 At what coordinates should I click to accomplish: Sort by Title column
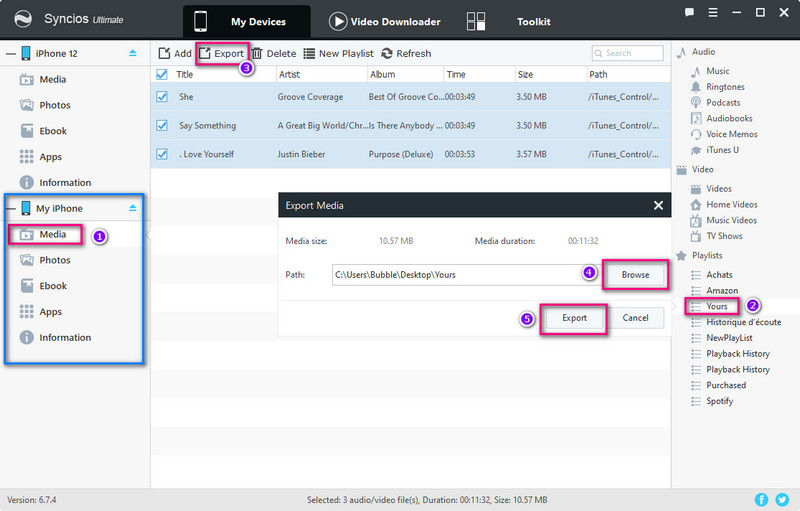pyautogui.click(x=184, y=74)
